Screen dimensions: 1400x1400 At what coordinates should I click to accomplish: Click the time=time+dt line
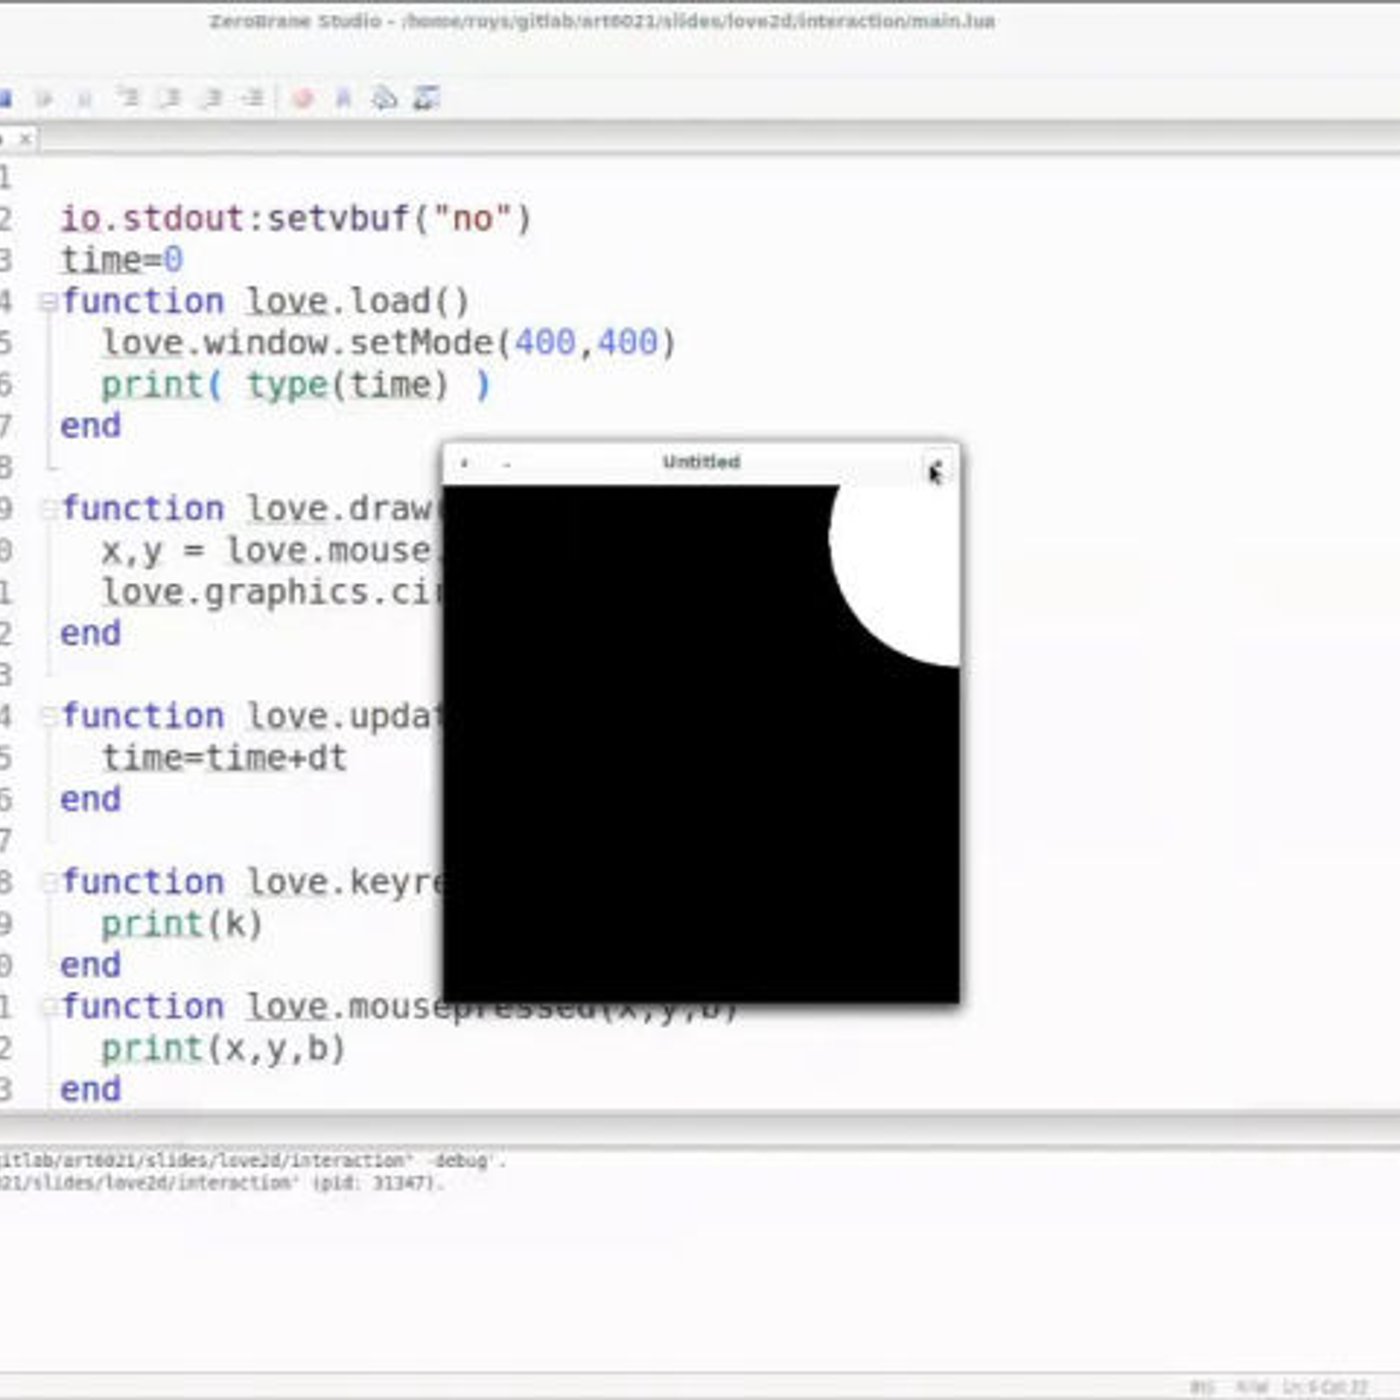coord(224,758)
